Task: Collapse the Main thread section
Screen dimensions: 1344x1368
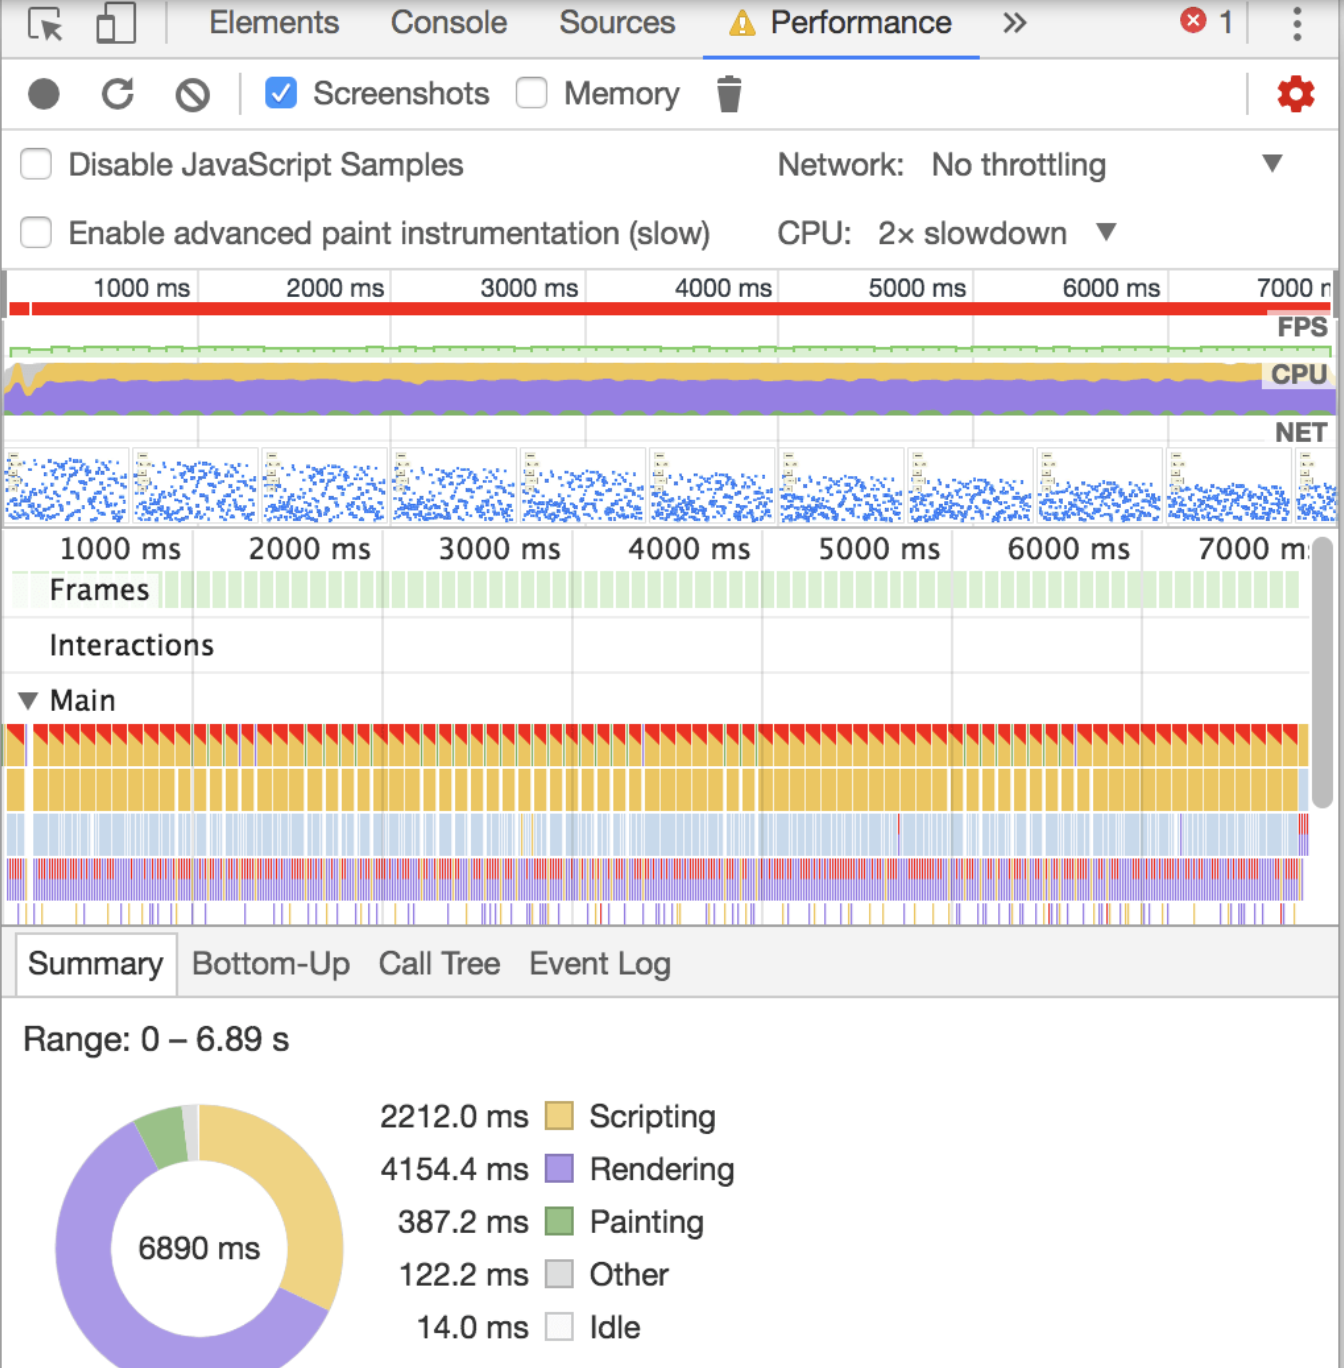Action: point(28,700)
